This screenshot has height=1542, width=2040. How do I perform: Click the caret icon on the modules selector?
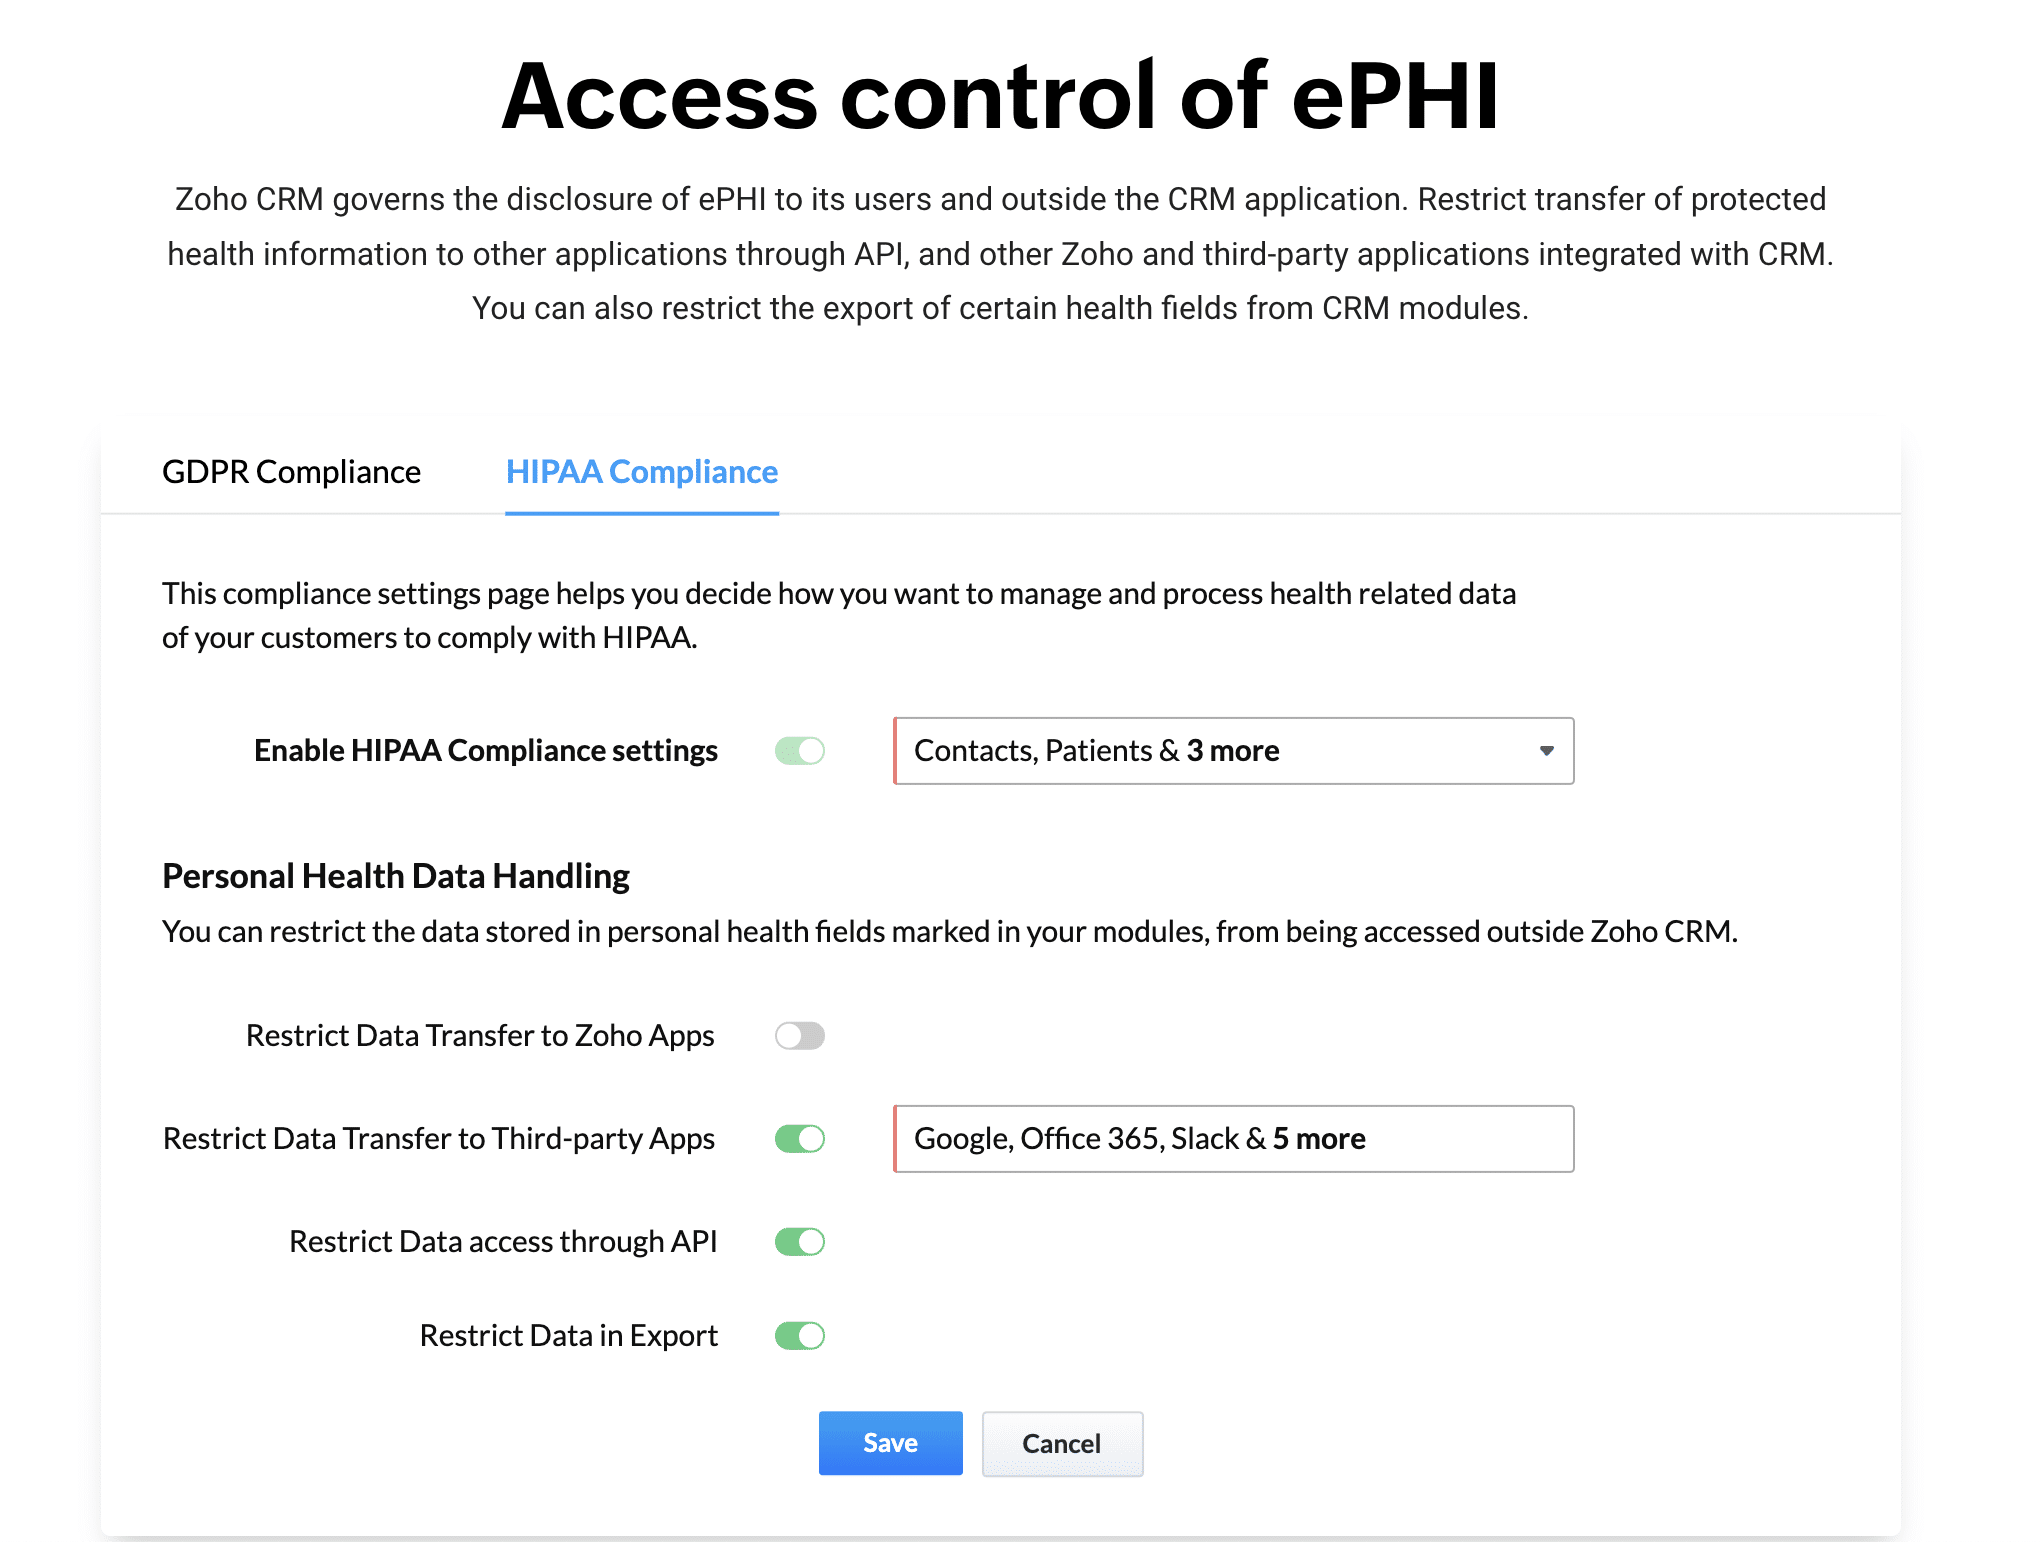click(1545, 751)
